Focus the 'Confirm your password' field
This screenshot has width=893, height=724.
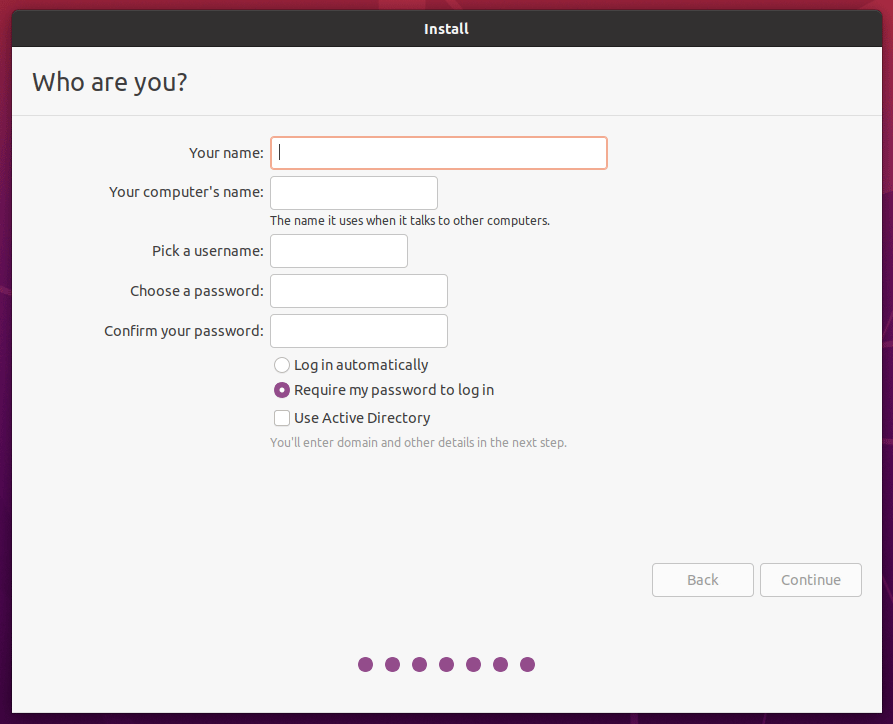pyautogui.click(x=359, y=331)
